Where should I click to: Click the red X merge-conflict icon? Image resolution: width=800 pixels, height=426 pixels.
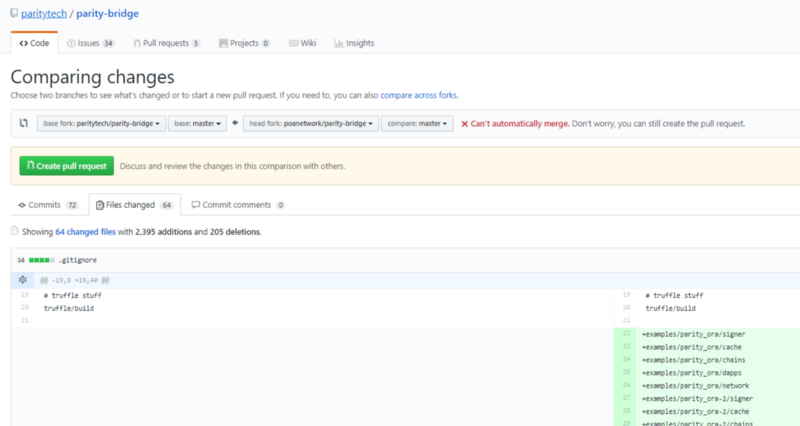[x=464, y=124]
